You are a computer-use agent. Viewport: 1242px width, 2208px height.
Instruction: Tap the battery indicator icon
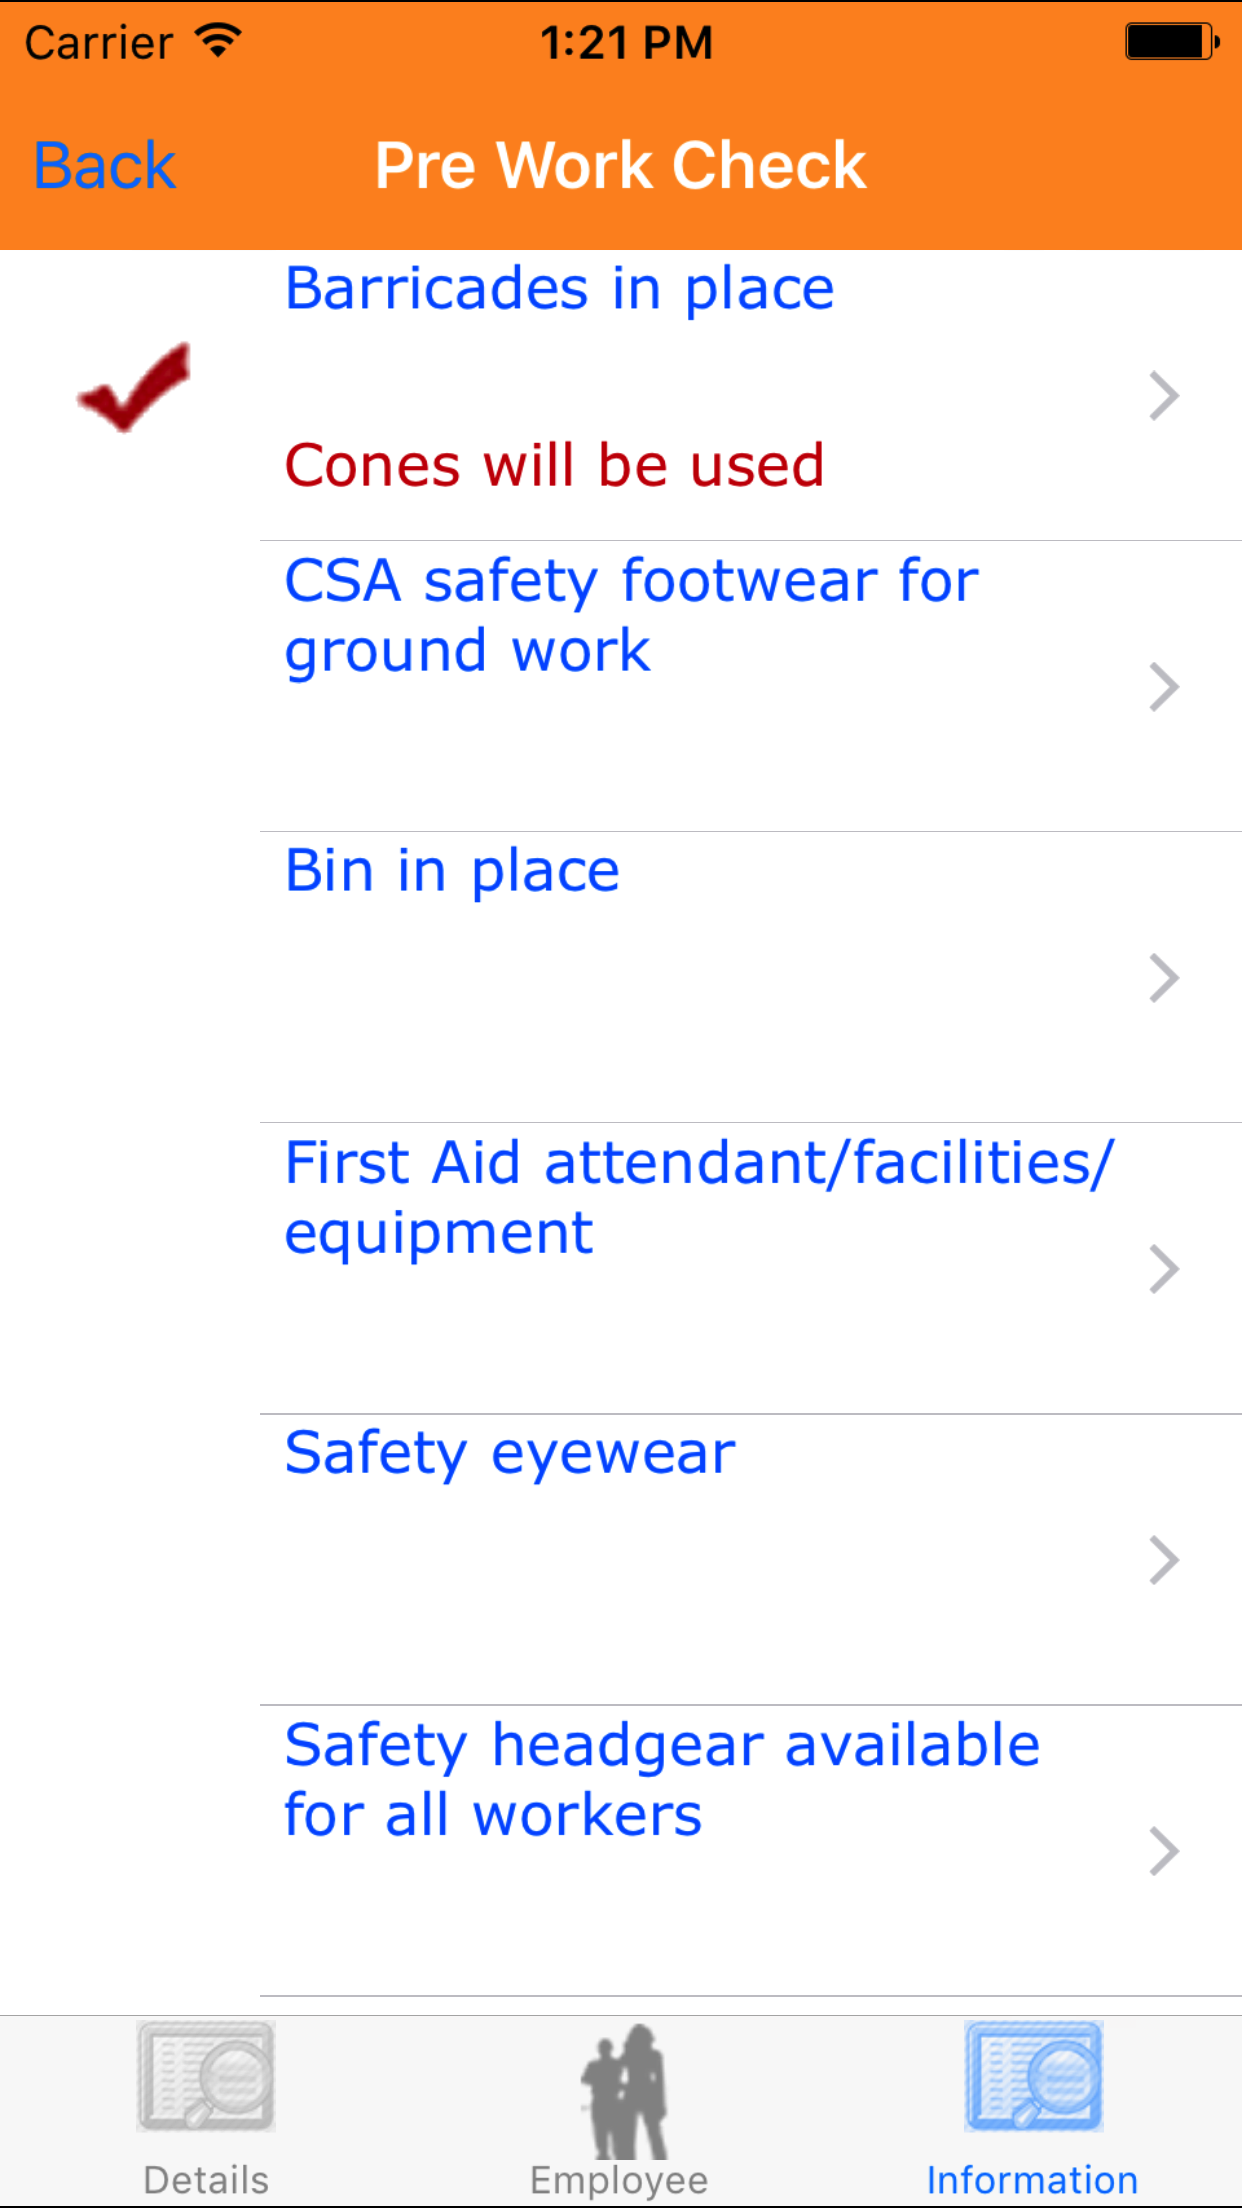click(x=1171, y=42)
